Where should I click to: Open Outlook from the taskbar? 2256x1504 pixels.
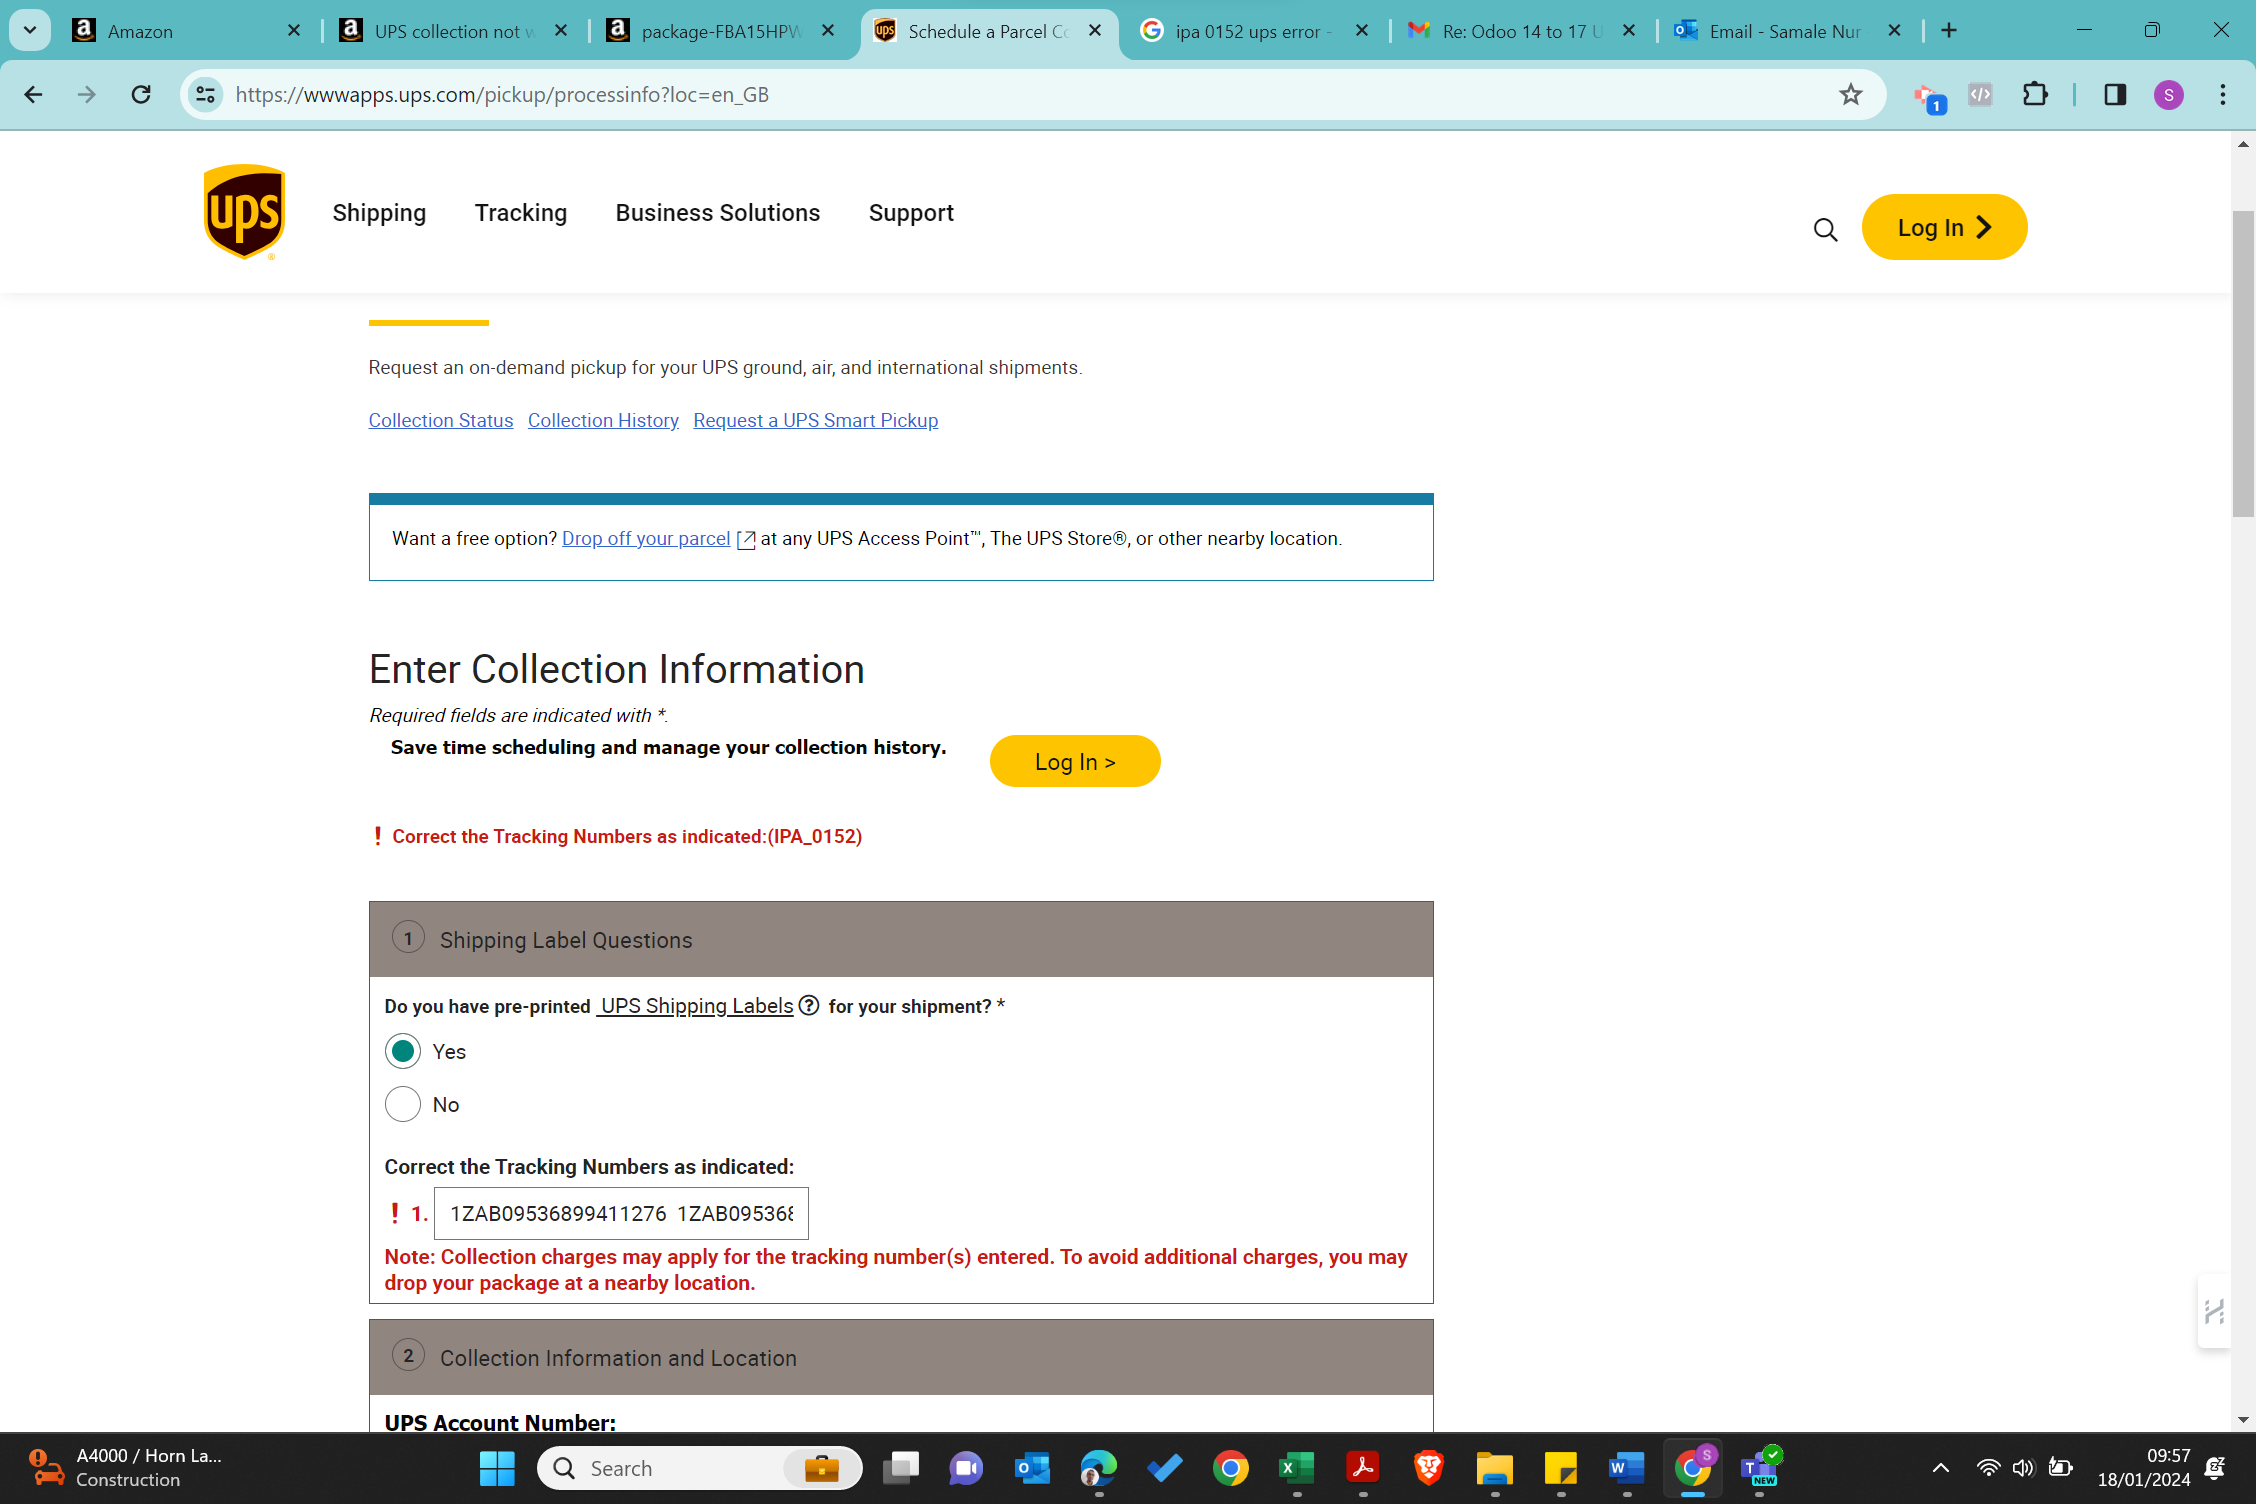pyautogui.click(x=1033, y=1468)
